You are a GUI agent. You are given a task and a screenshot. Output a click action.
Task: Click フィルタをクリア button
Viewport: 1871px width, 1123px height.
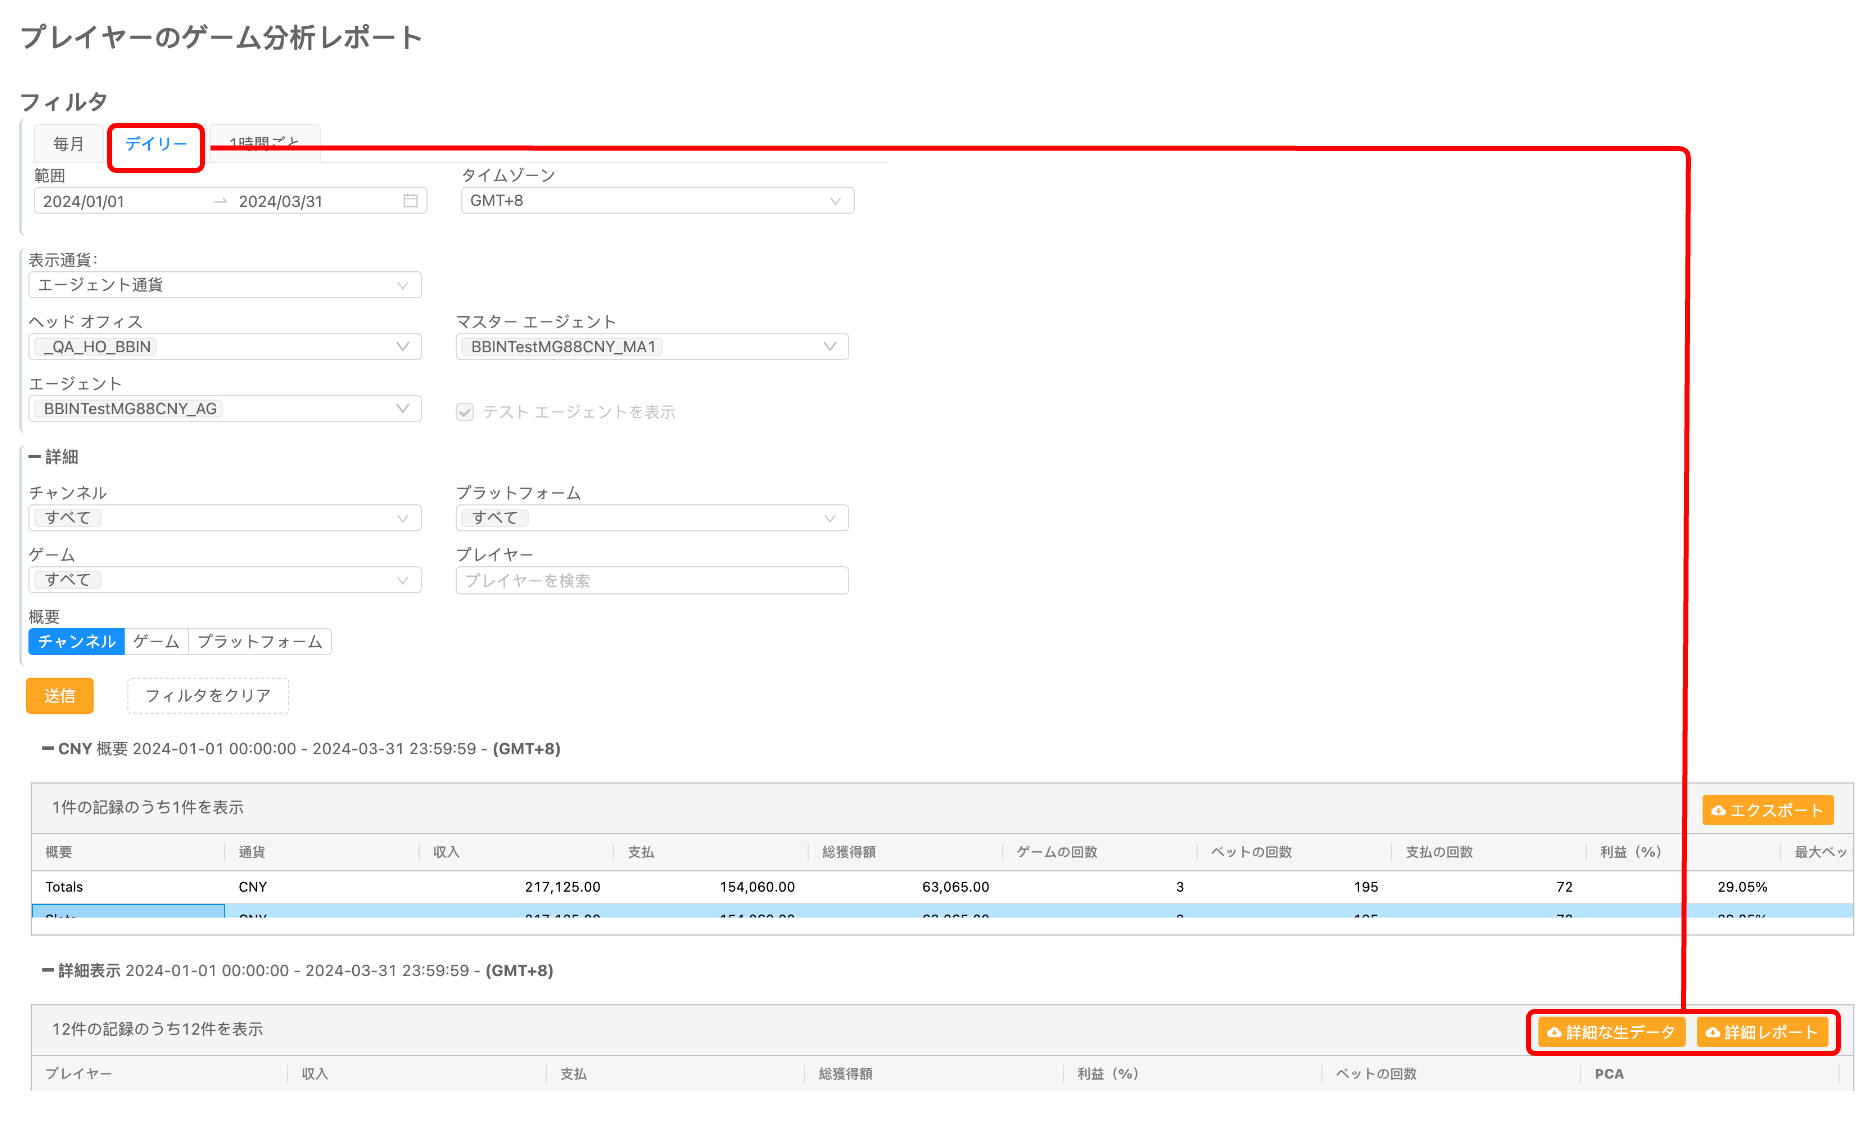208,696
